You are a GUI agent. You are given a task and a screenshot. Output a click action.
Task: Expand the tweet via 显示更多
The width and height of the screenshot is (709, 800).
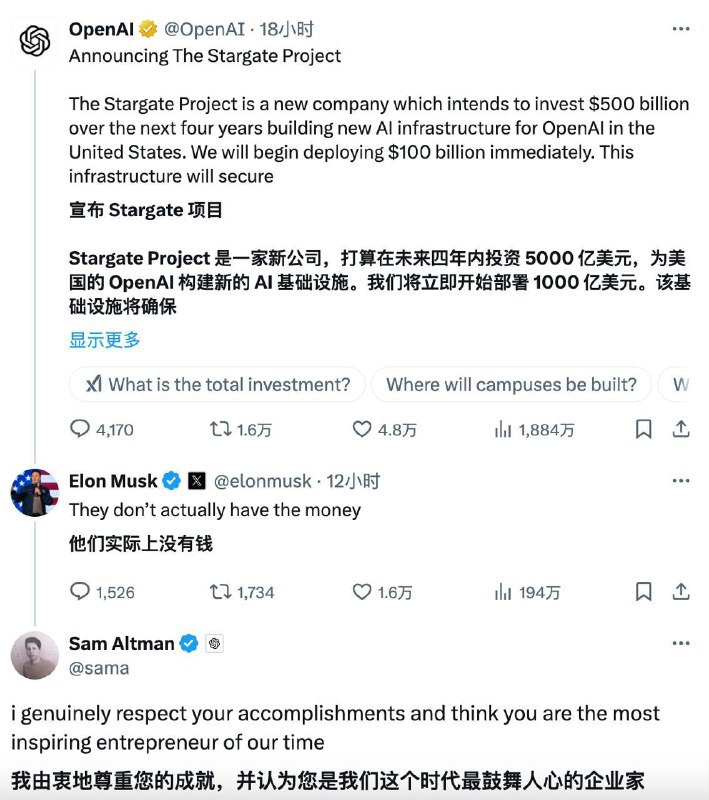tap(103, 340)
